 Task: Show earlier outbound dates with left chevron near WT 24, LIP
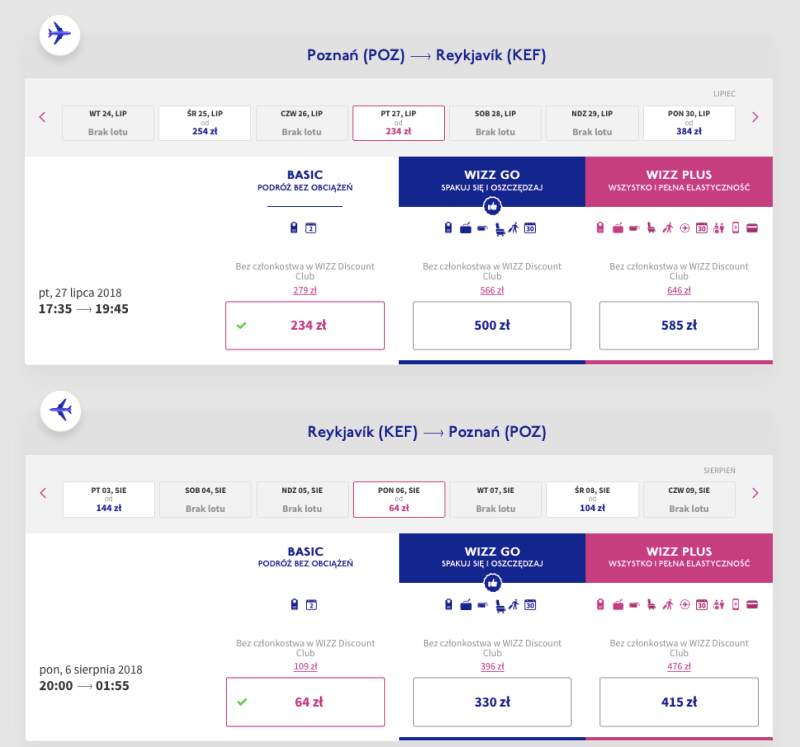click(x=43, y=117)
